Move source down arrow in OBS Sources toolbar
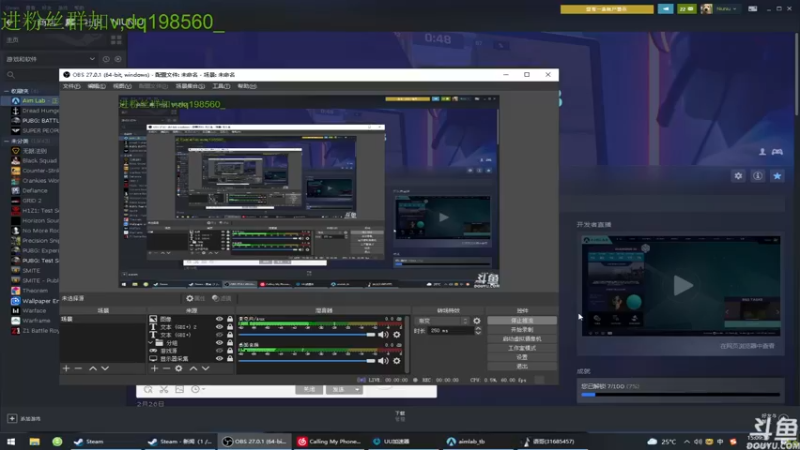The image size is (800, 450). click(206, 368)
